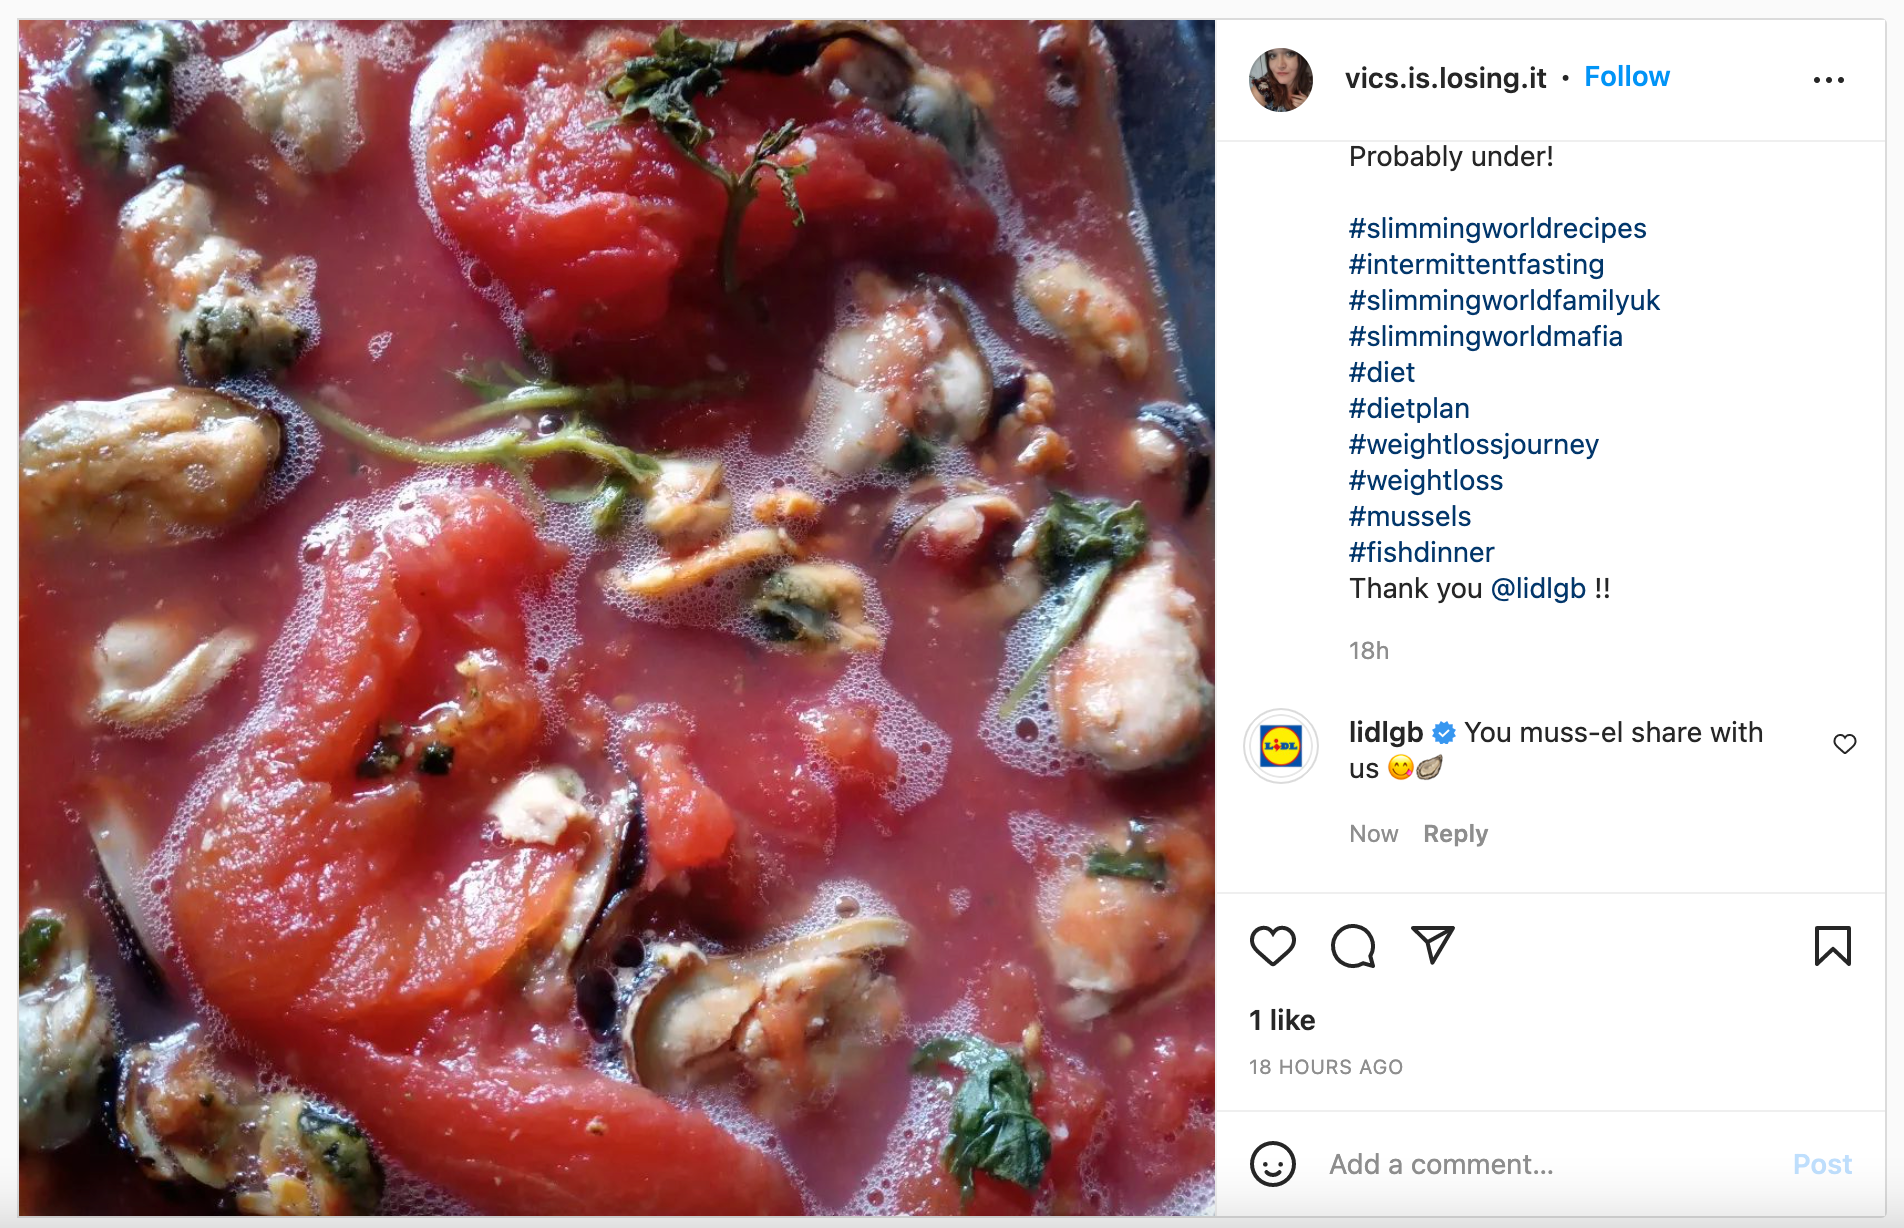Open emoji picker smiley icon

[1272, 1164]
